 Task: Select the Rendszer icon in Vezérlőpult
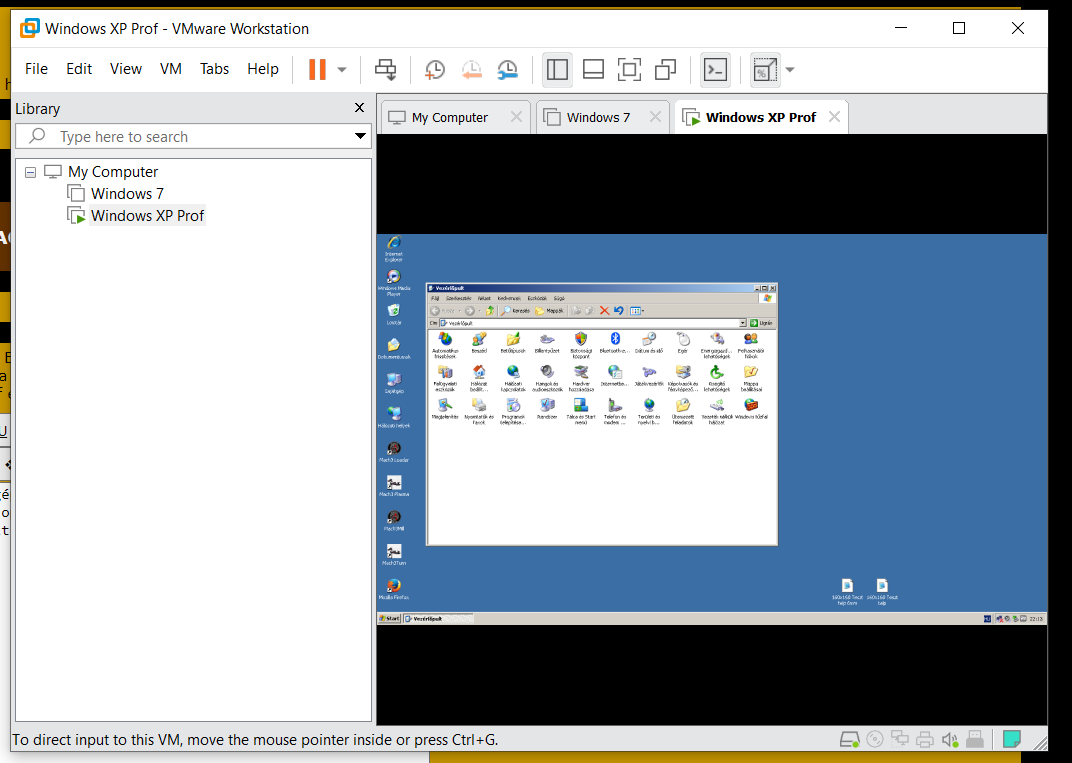pyautogui.click(x=547, y=409)
